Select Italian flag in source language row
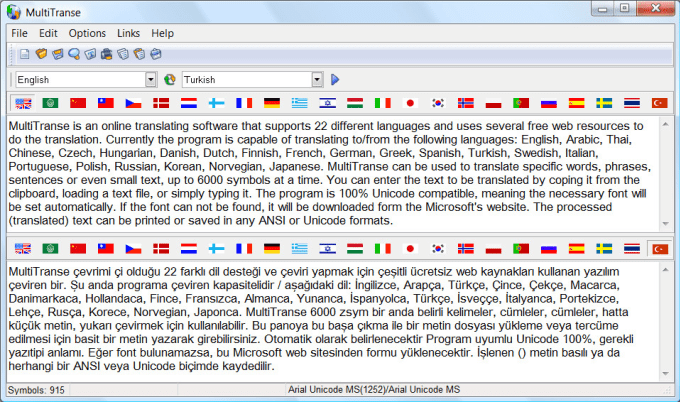Viewport: 680px width, 402px height. (383, 103)
